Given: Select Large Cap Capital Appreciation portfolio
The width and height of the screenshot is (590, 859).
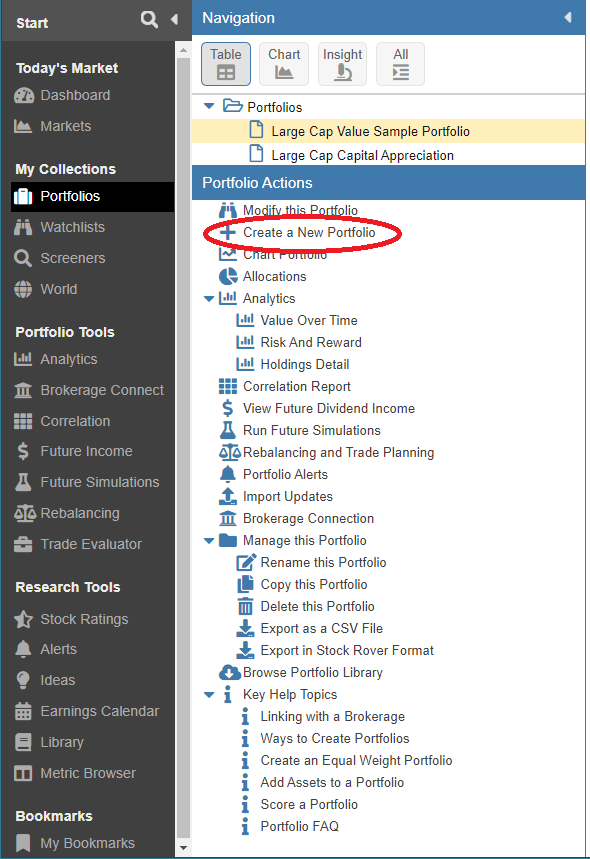Looking at the screenshot, I should point(362,156).
